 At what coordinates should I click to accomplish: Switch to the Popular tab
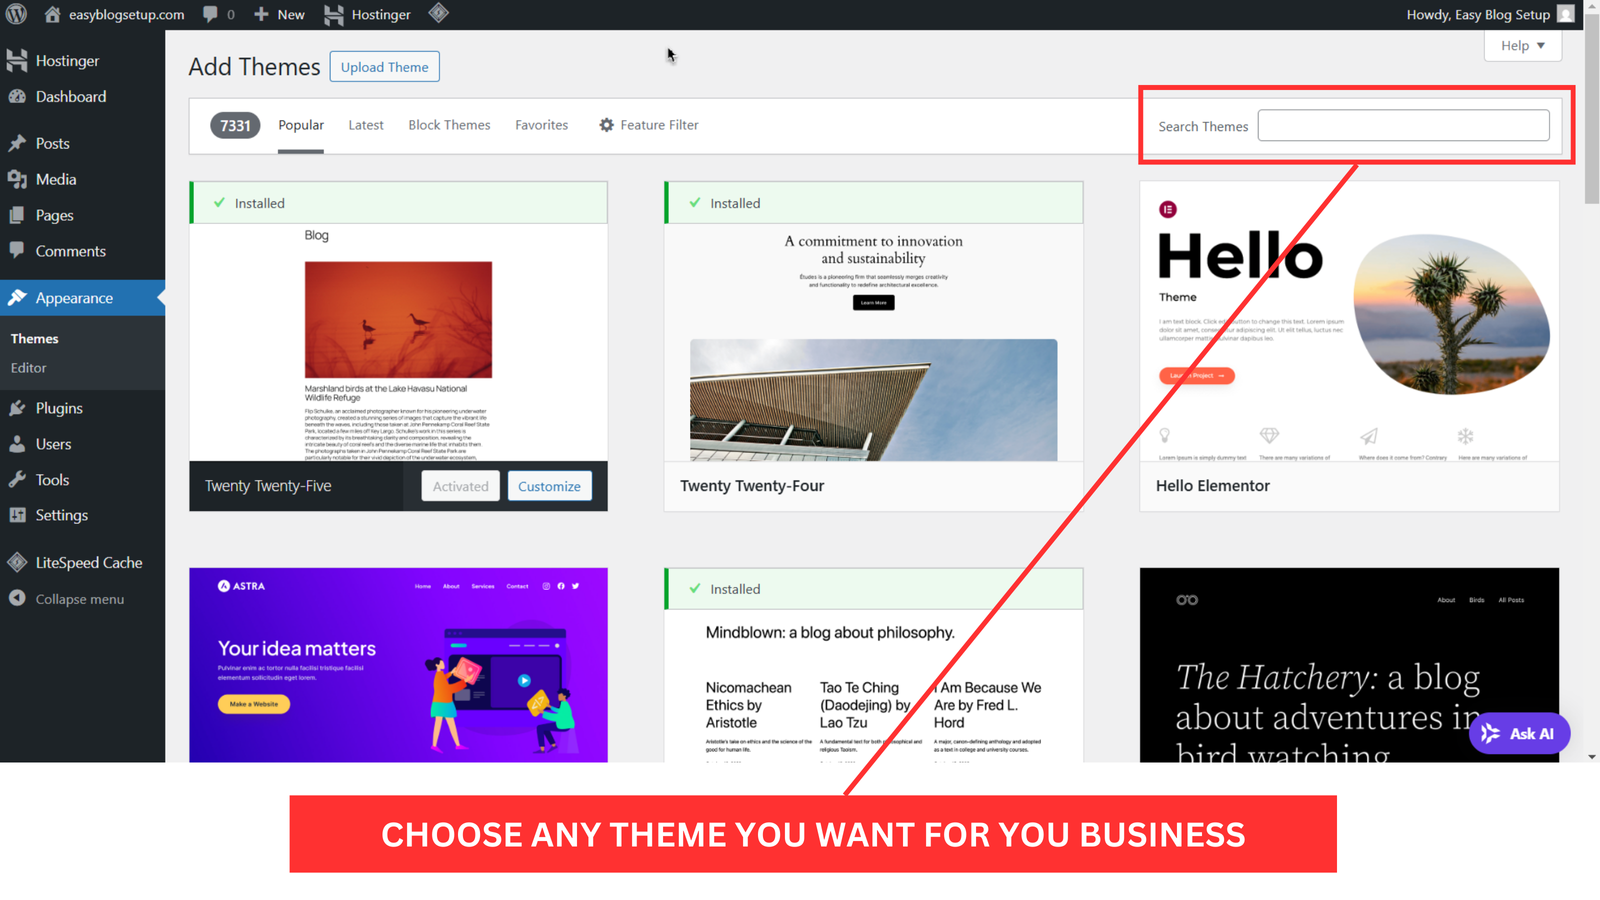pos(301,125)
